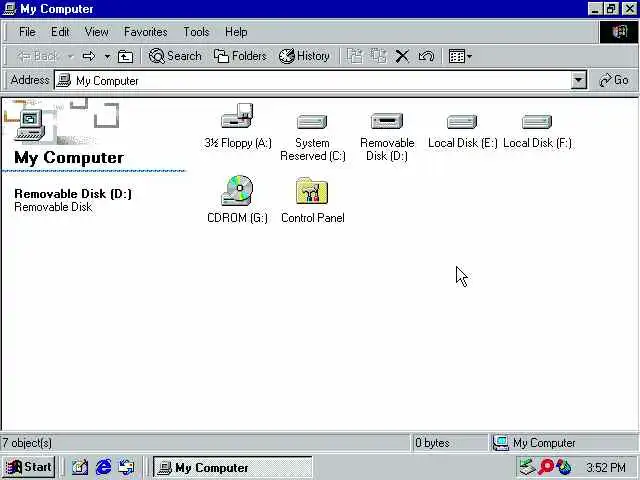Click the Move To toolbar icon

pyautogui.click(x=354, y=56)
